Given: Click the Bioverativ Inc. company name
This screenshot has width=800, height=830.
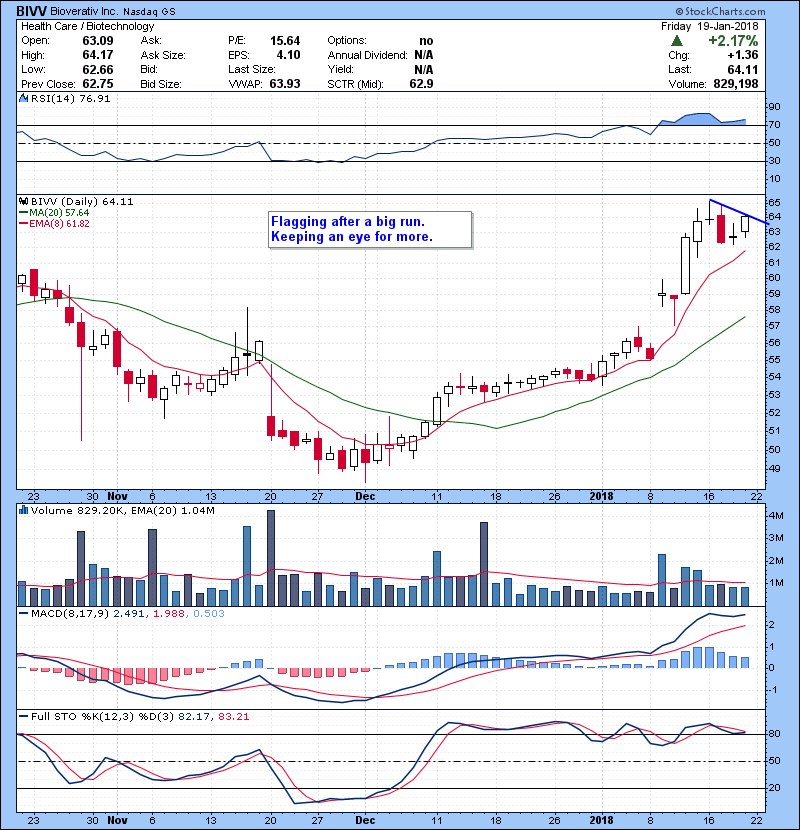Looking at the screenshot, I should pos(85,11).
